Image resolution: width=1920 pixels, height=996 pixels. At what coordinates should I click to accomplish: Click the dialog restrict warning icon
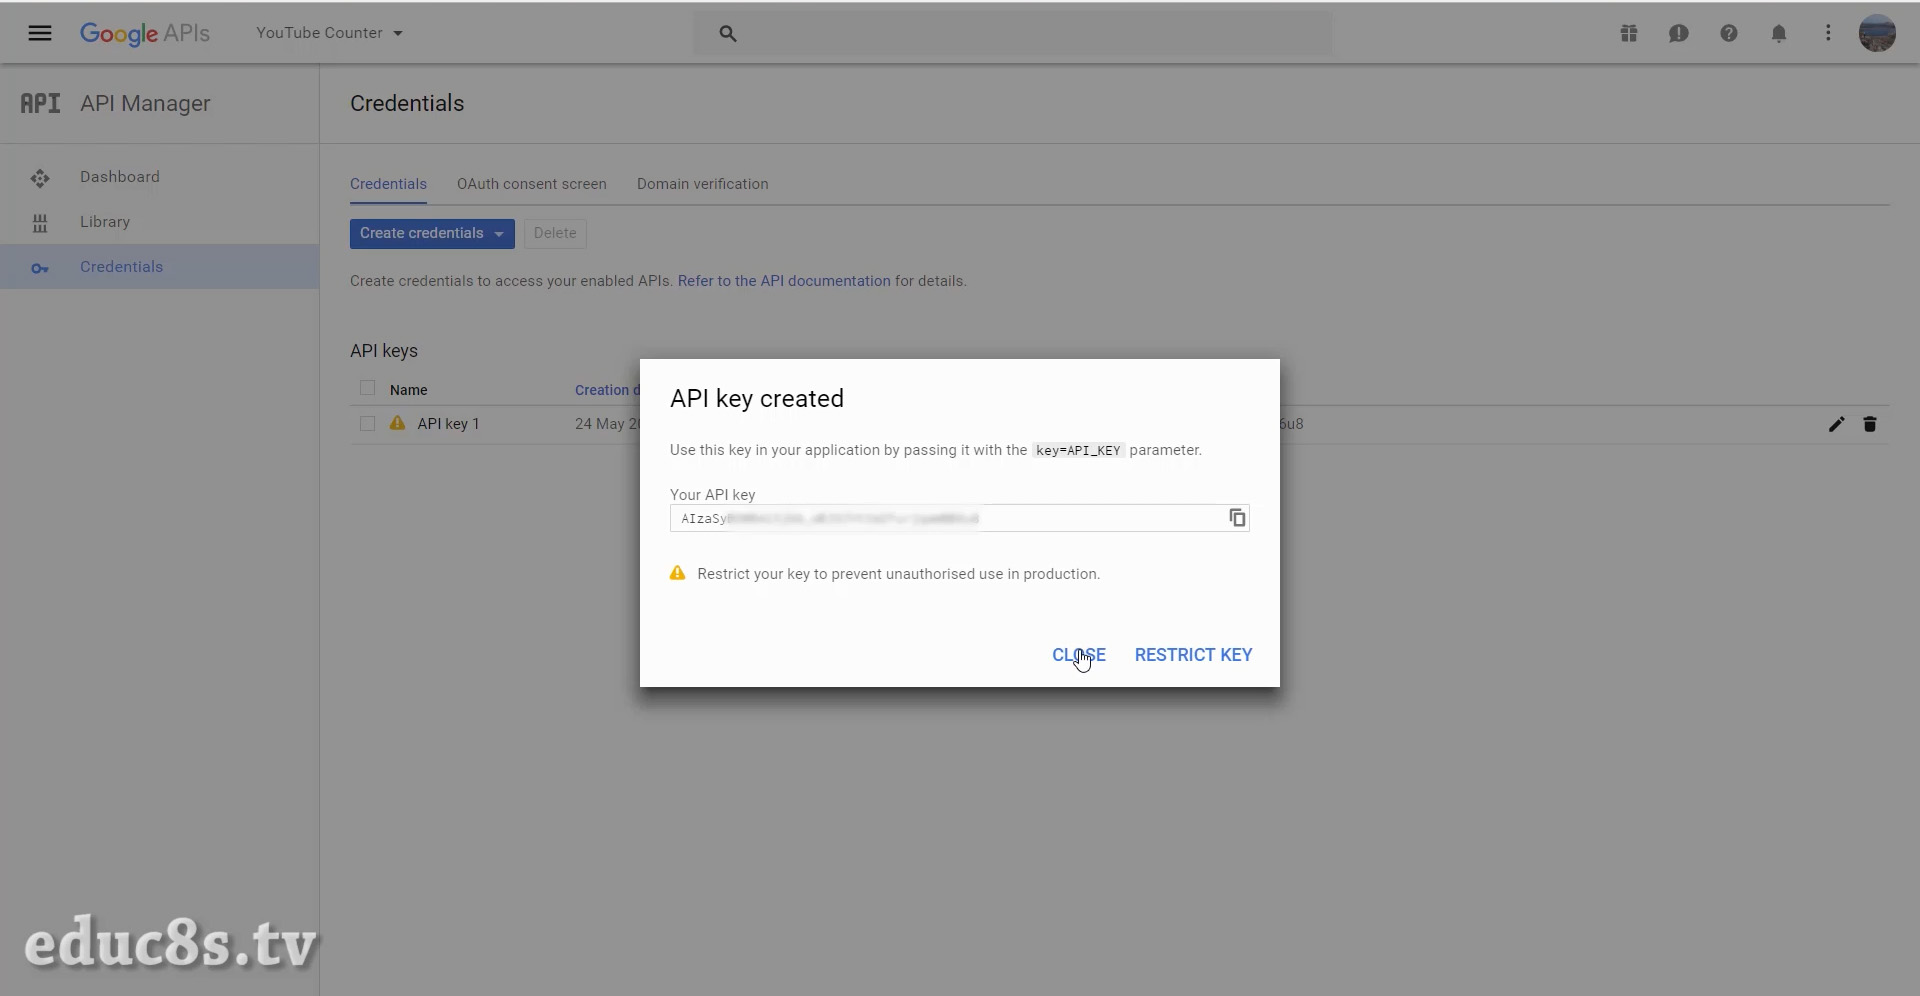click(678, 573)
